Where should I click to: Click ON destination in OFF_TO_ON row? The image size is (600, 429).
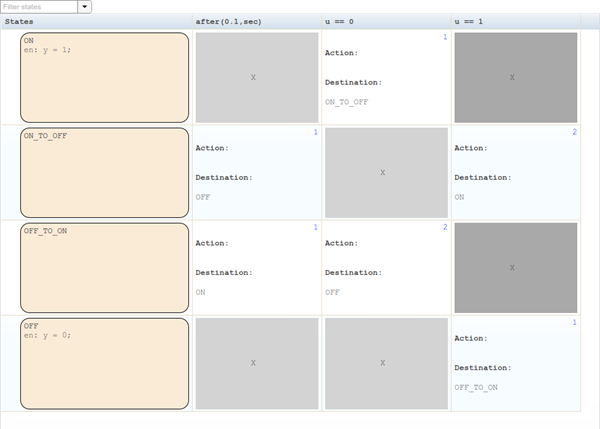click(x=201, y=292)
